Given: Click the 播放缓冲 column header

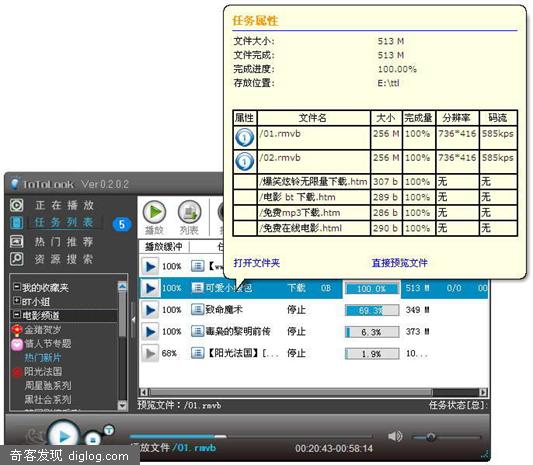Looking at the screenshot, I should pyautogui.click(x=164, y=247).
